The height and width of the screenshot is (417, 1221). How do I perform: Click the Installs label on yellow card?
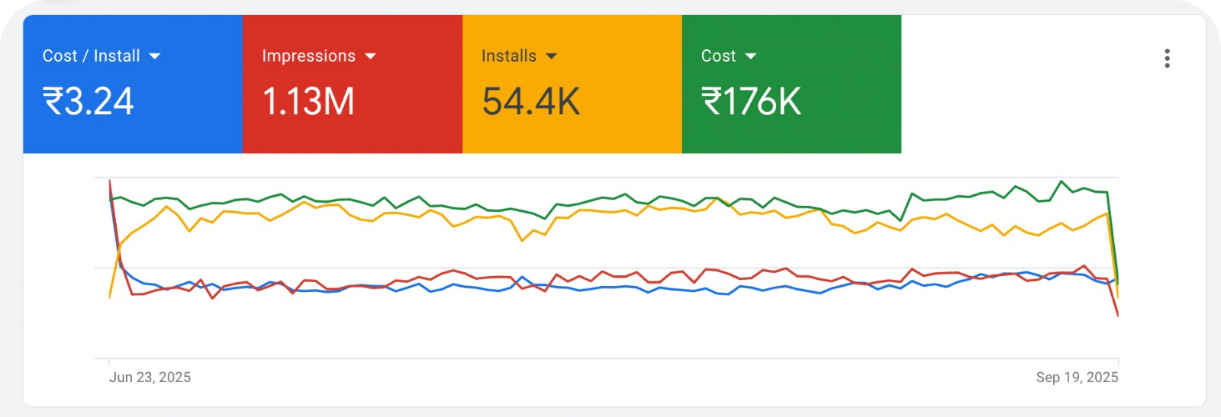click(508, 56)
